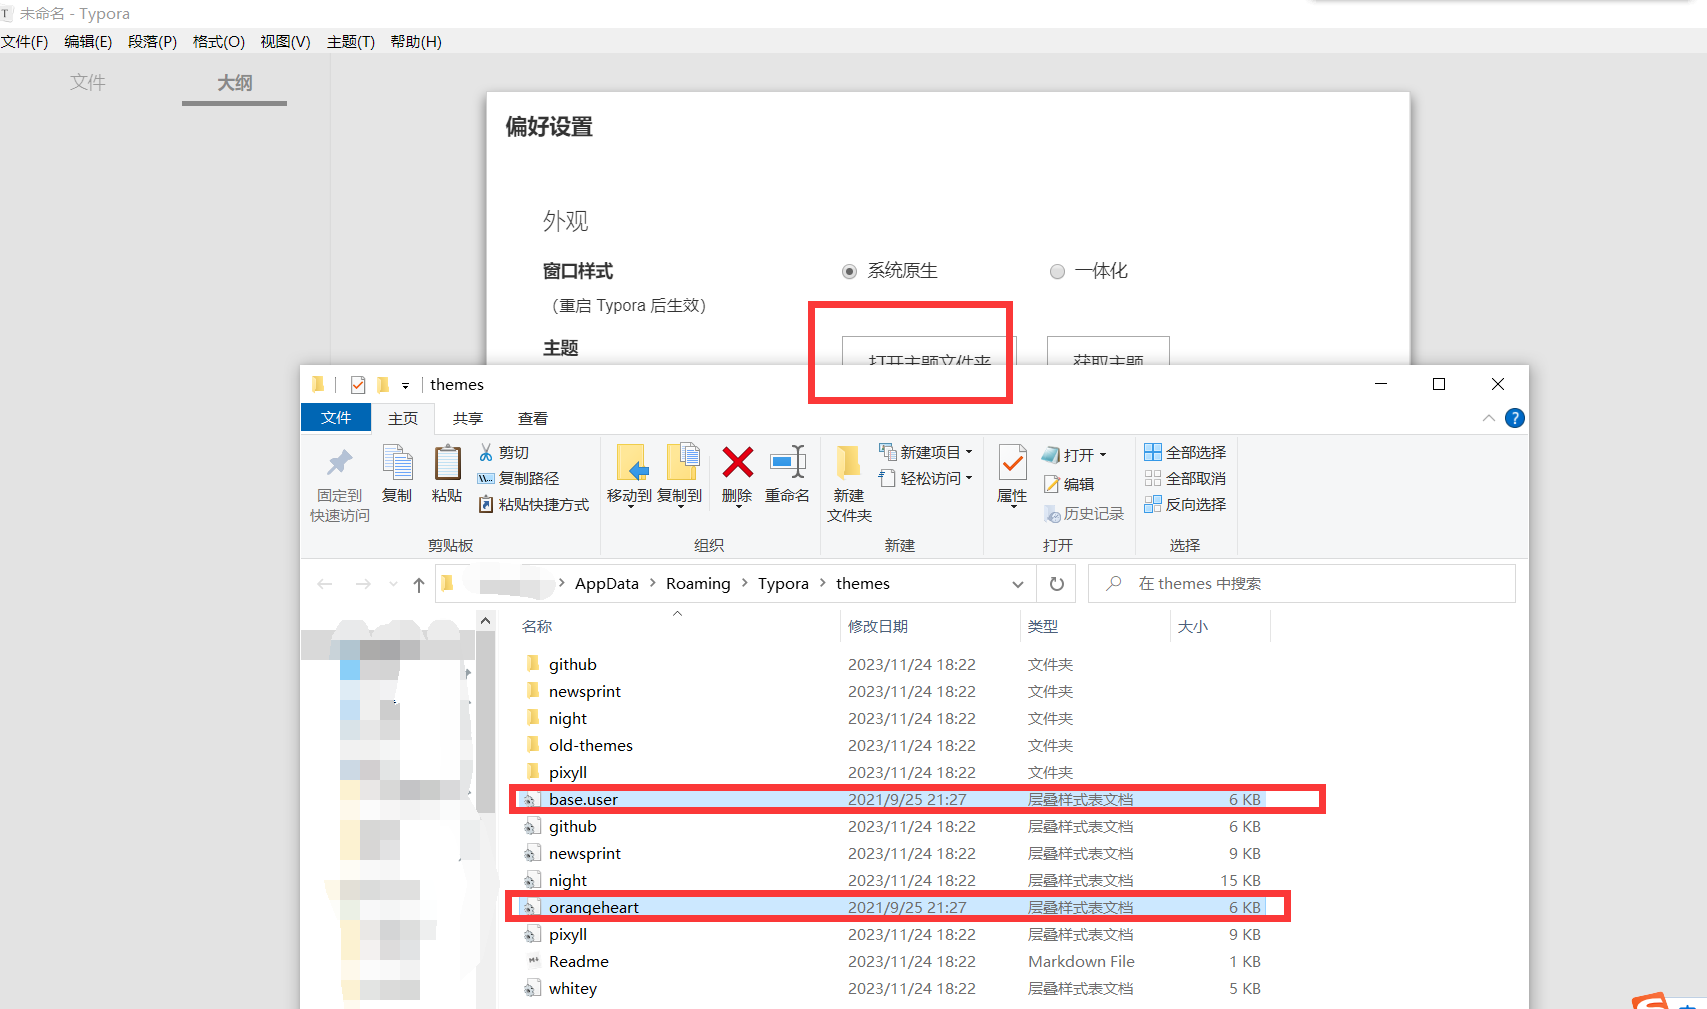Viewport: 1707px width, 1009px height.
Task: Switch to the 共享 ribbon tab
Action: [468, 419]
